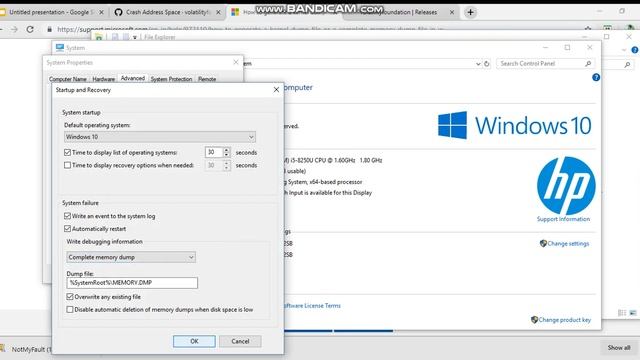Enable 'Disable automatic deletion of memory dumps'
This screenshot has height=360, width=640.
[x=70, y=310]
